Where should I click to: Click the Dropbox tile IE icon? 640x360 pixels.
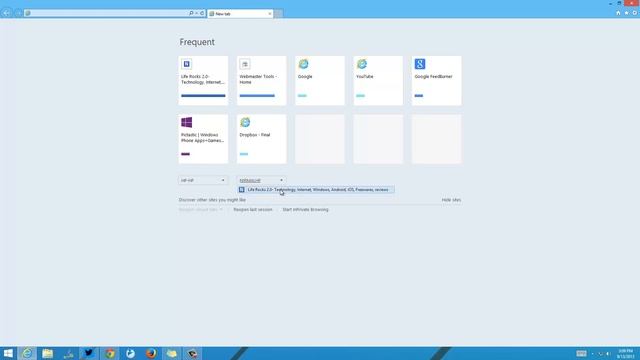click(x=245, y=122)
